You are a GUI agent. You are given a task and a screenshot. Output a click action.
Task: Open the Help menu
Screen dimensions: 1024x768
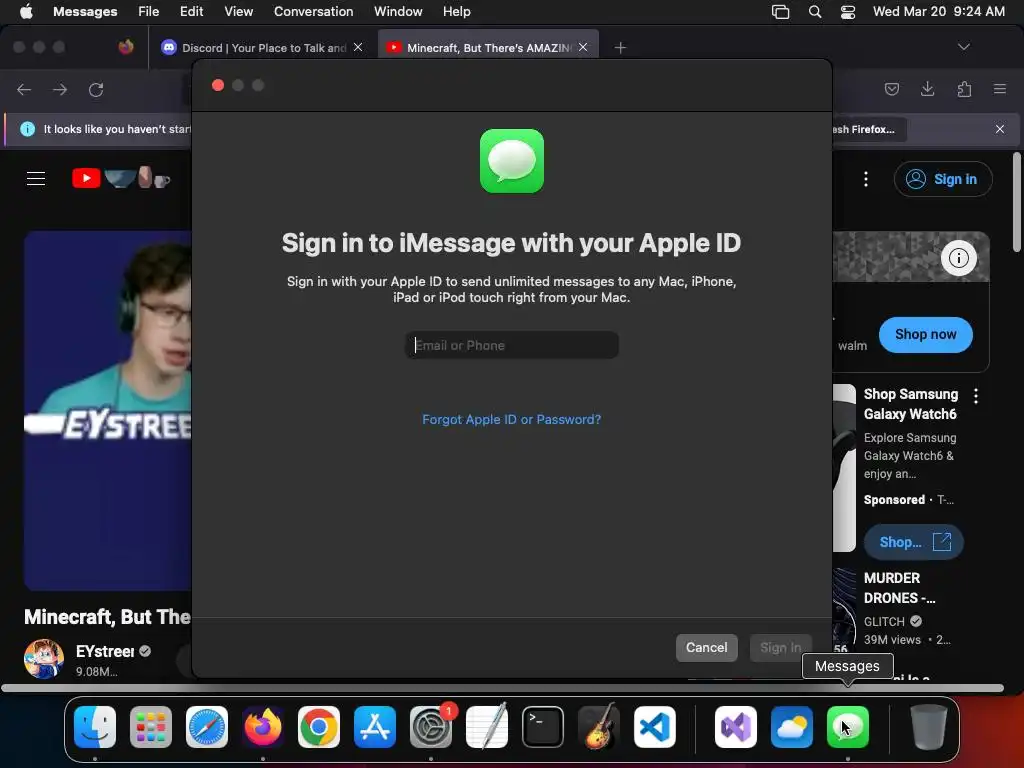(456, 12)
